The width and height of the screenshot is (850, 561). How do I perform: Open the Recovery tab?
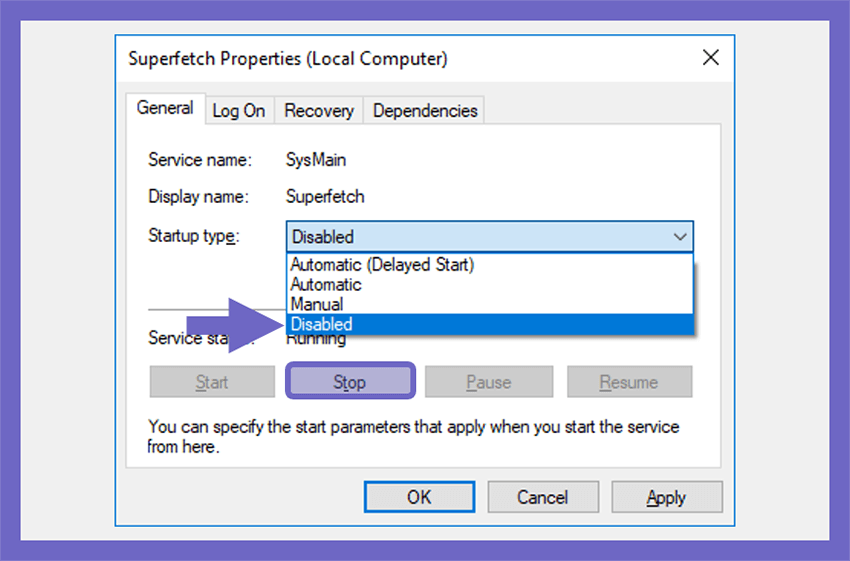[319, 111]
